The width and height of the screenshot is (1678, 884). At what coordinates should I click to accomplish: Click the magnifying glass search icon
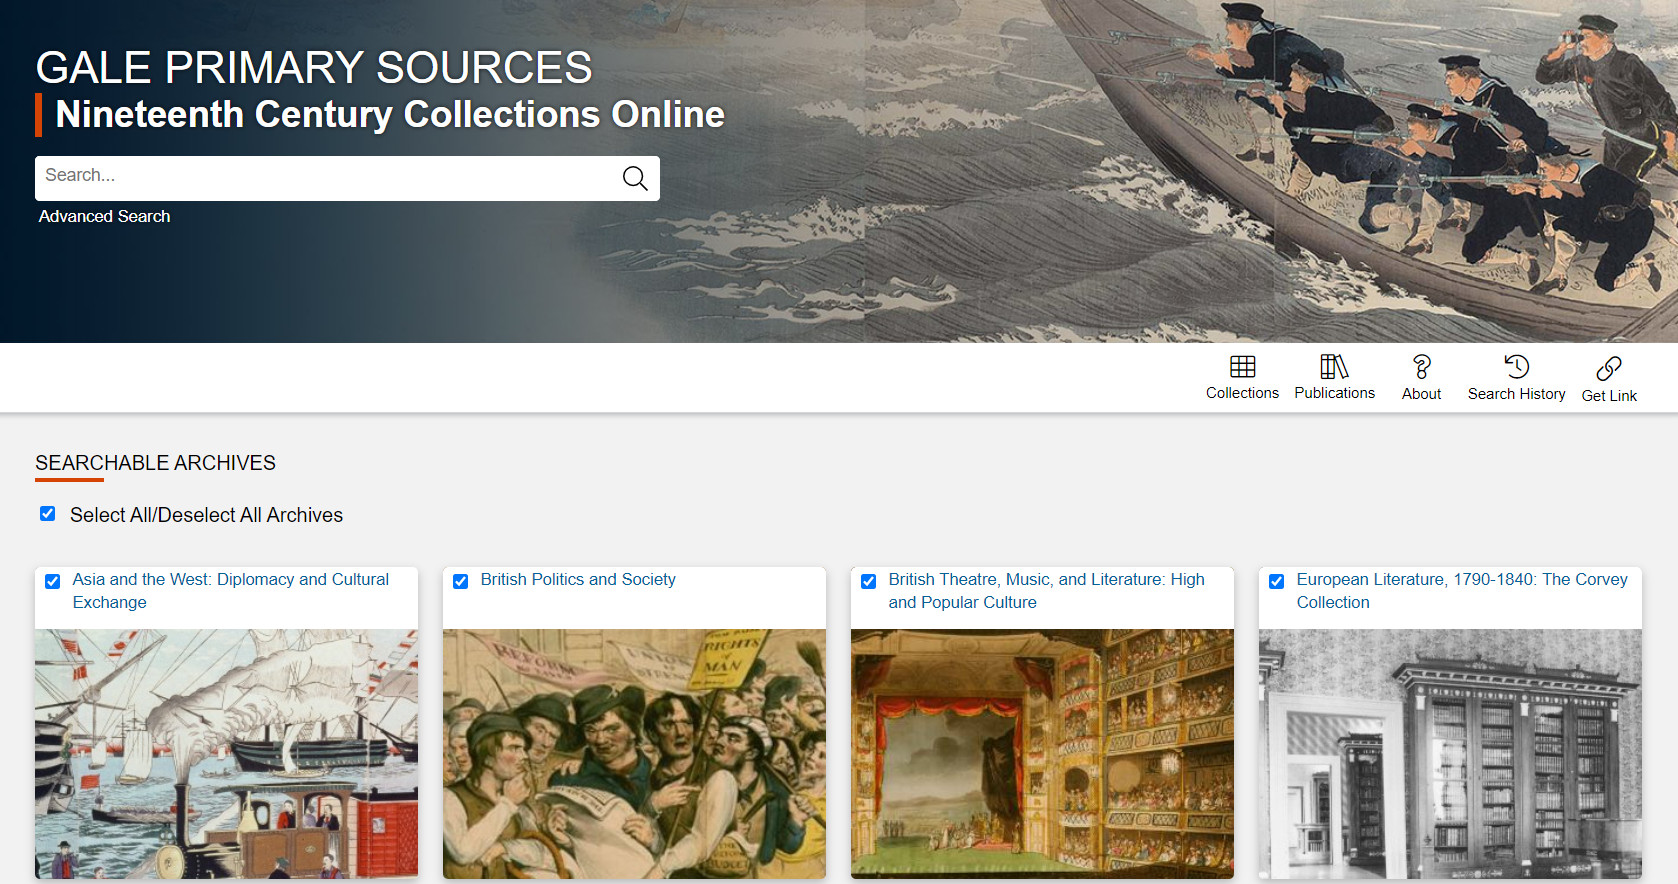tap(635, 178)
